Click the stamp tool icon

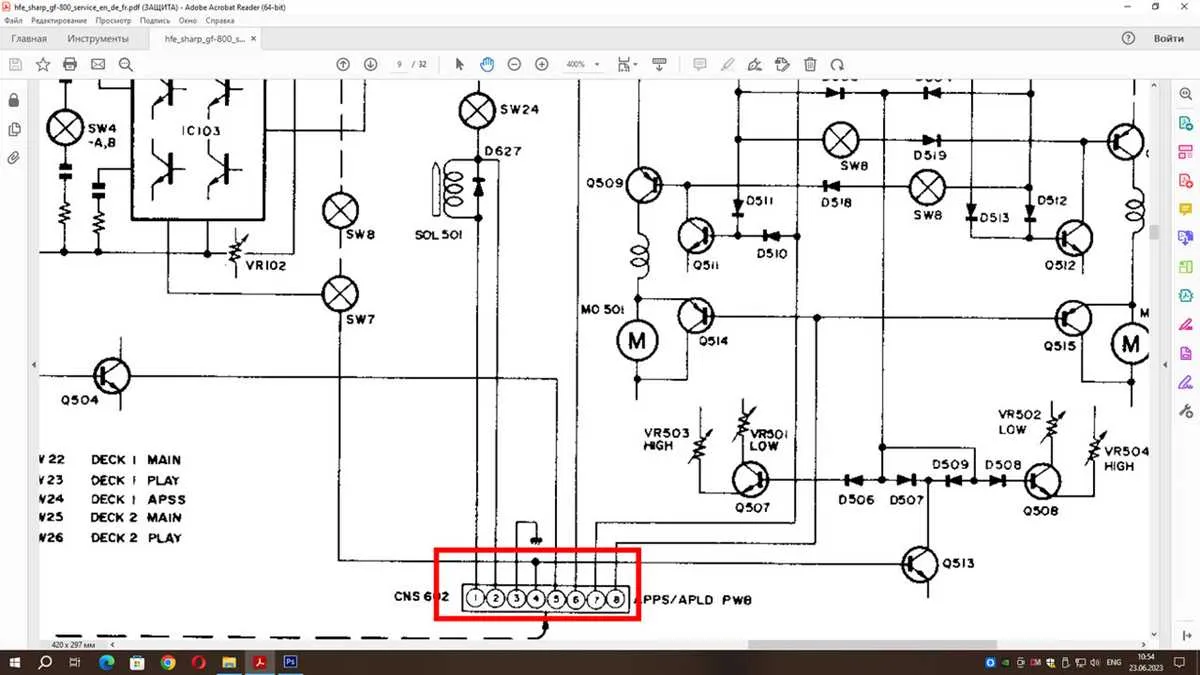coord(783,64)
